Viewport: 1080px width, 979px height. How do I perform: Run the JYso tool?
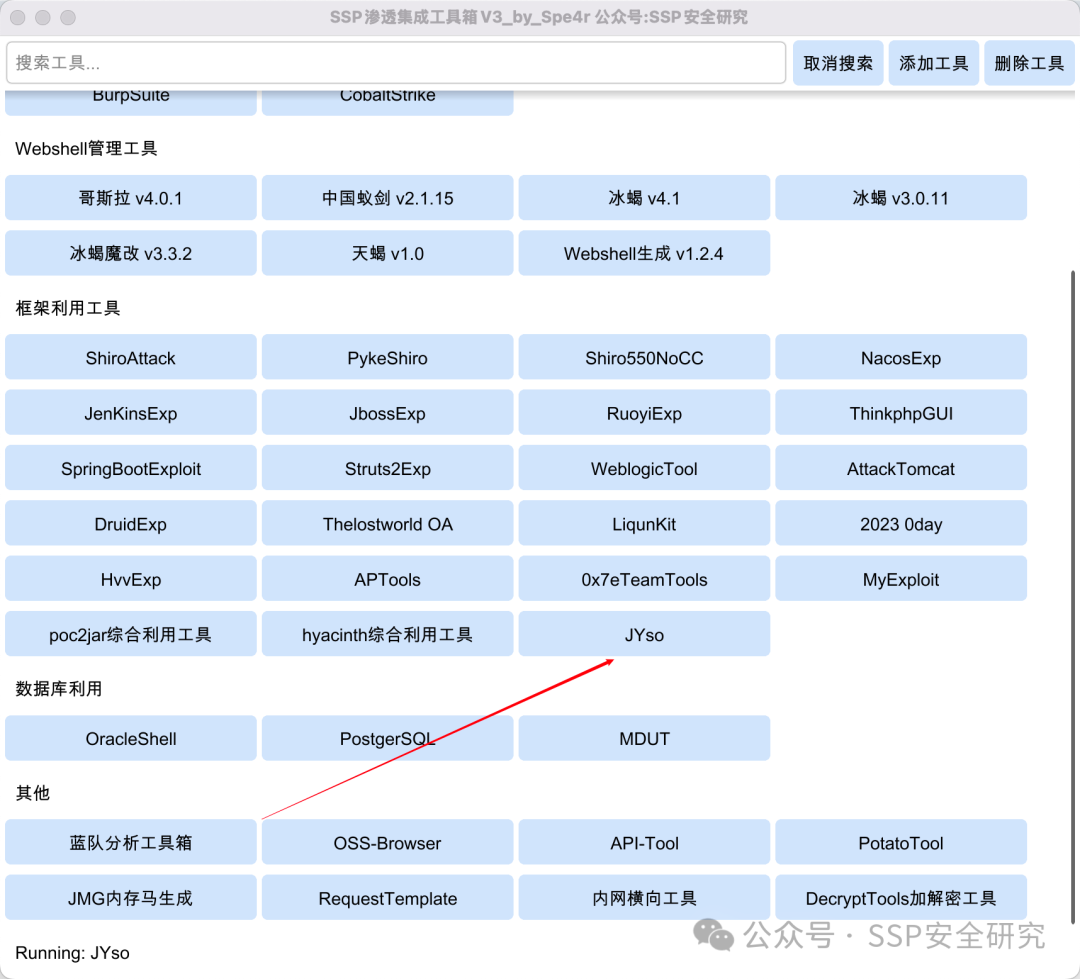(x=644, y=634)
